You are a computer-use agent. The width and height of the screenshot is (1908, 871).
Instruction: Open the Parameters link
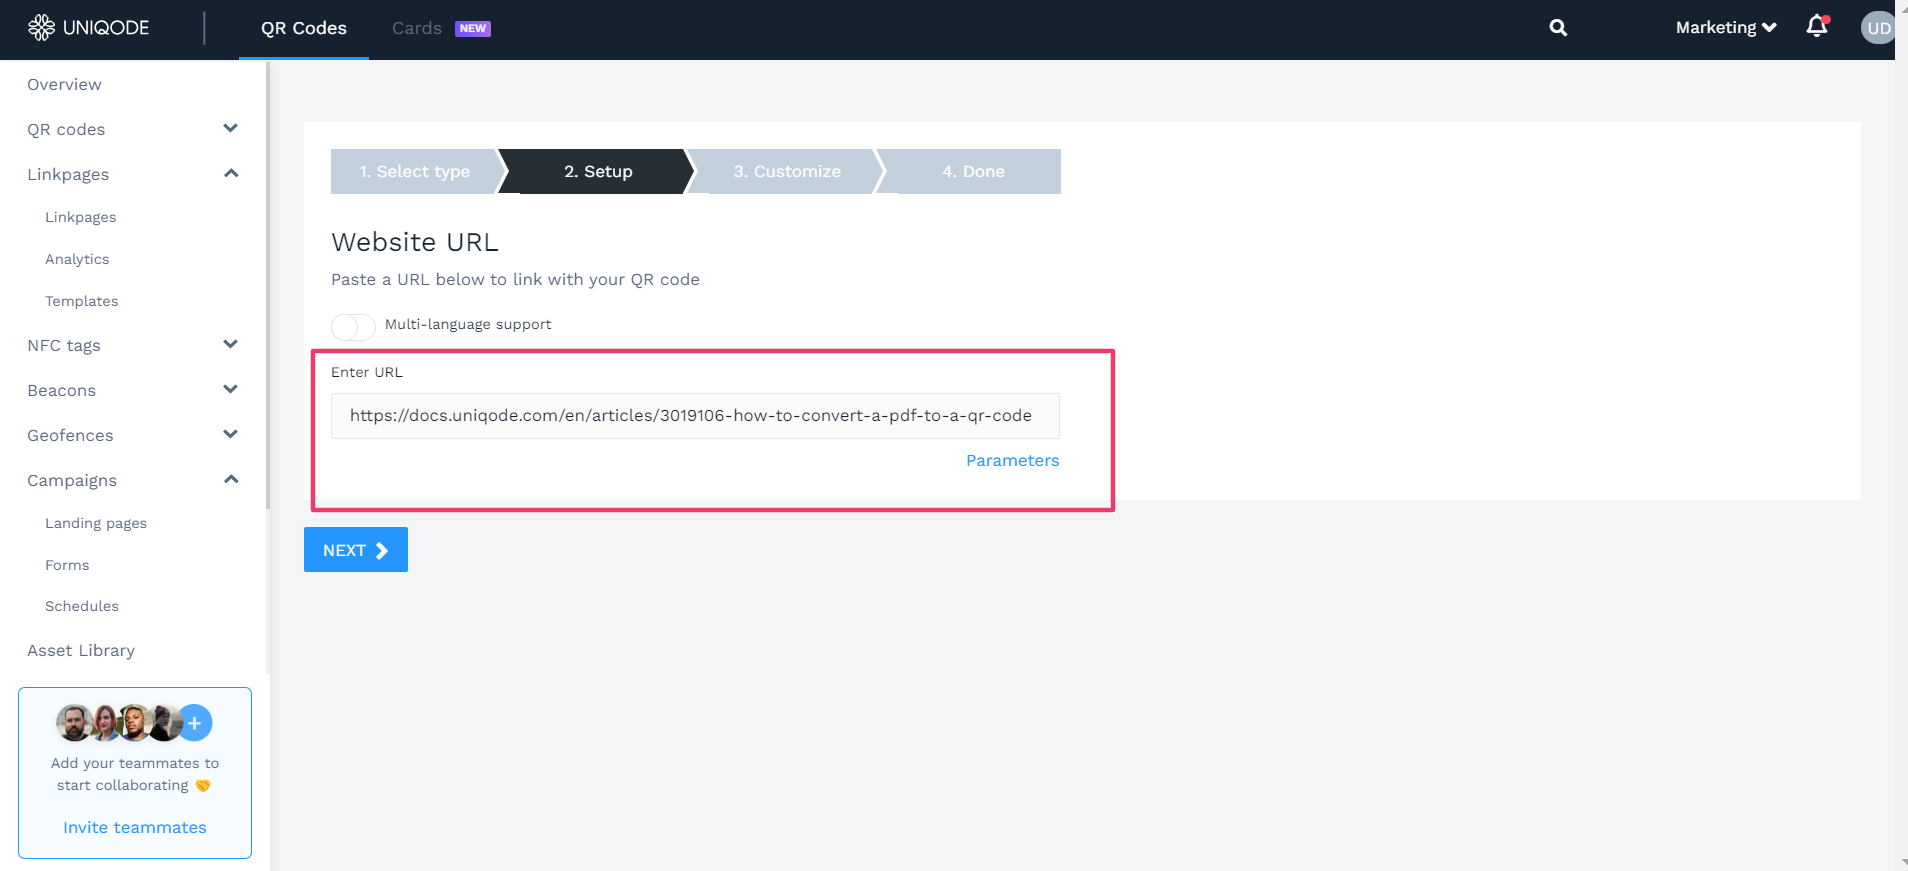[1012, 460]
